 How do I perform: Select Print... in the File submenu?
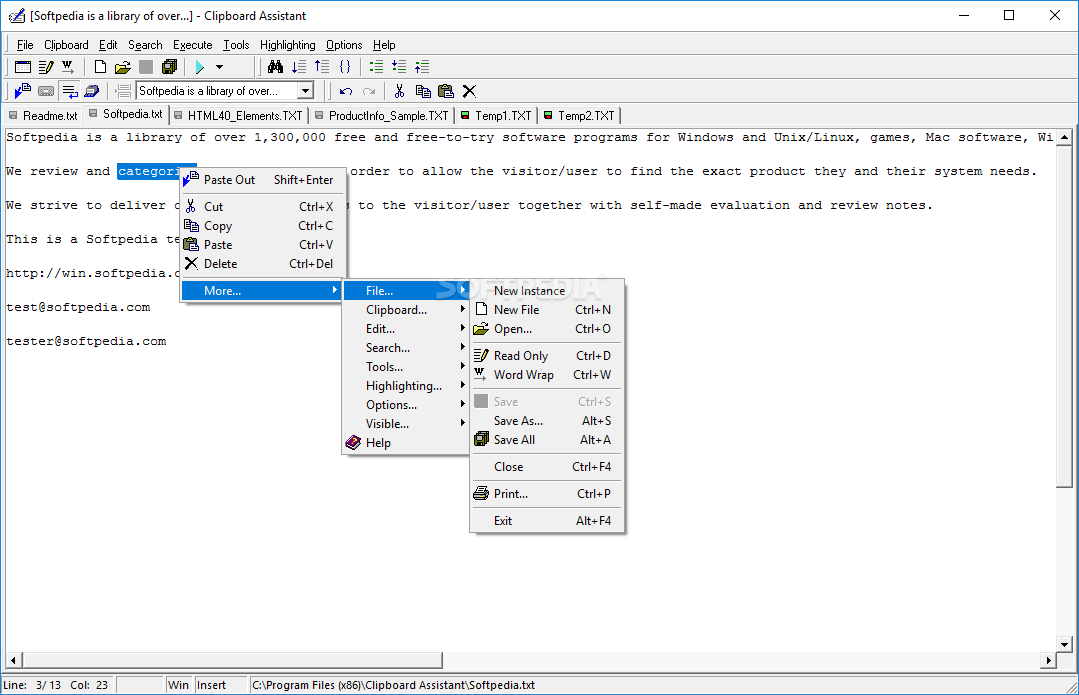coord(547,493)
